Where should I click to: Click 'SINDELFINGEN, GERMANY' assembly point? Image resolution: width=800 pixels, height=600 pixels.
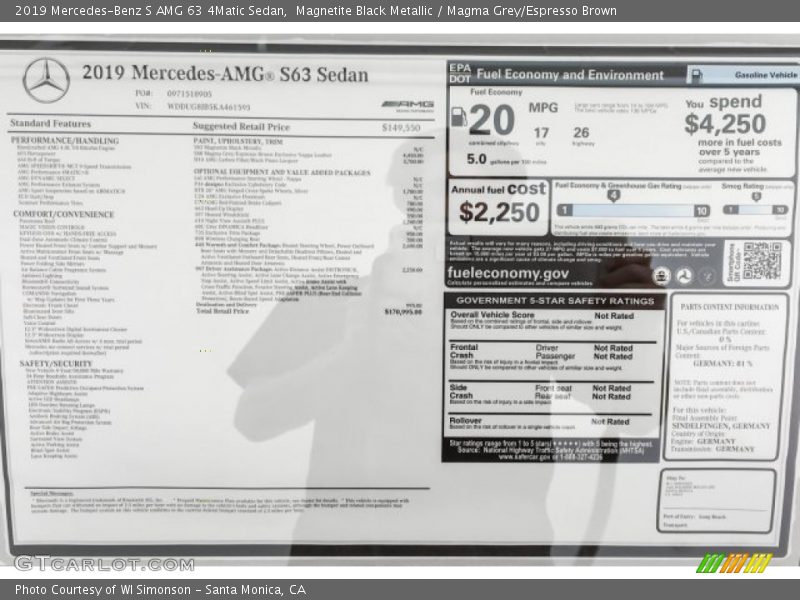[721, 426]
